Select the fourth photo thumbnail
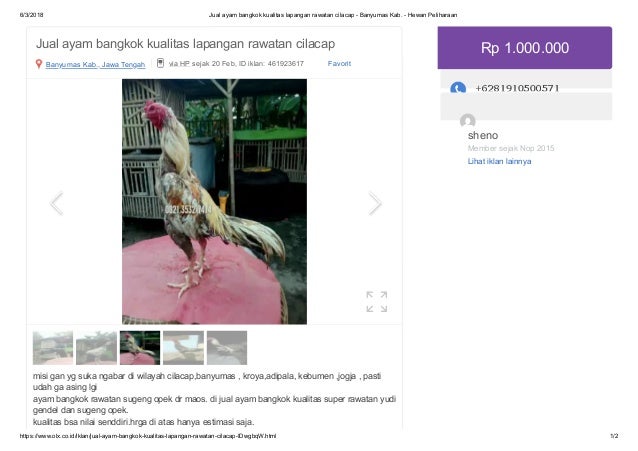The width and height of the screenshot is (638, 451). pyautogui.click(x=184, y=348)
